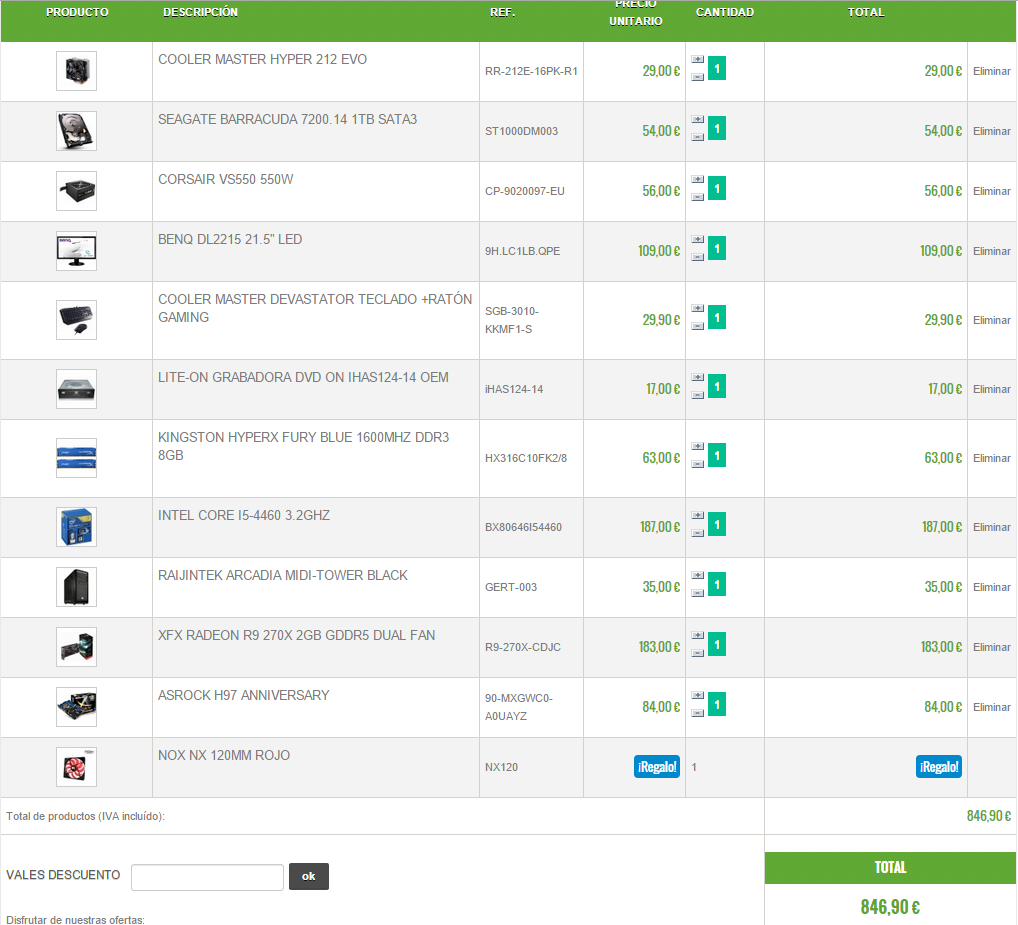Click the CANTIDAD column header
Image resolution: width=1018 pixels, height=925 pixels.
tap(725, 12)
